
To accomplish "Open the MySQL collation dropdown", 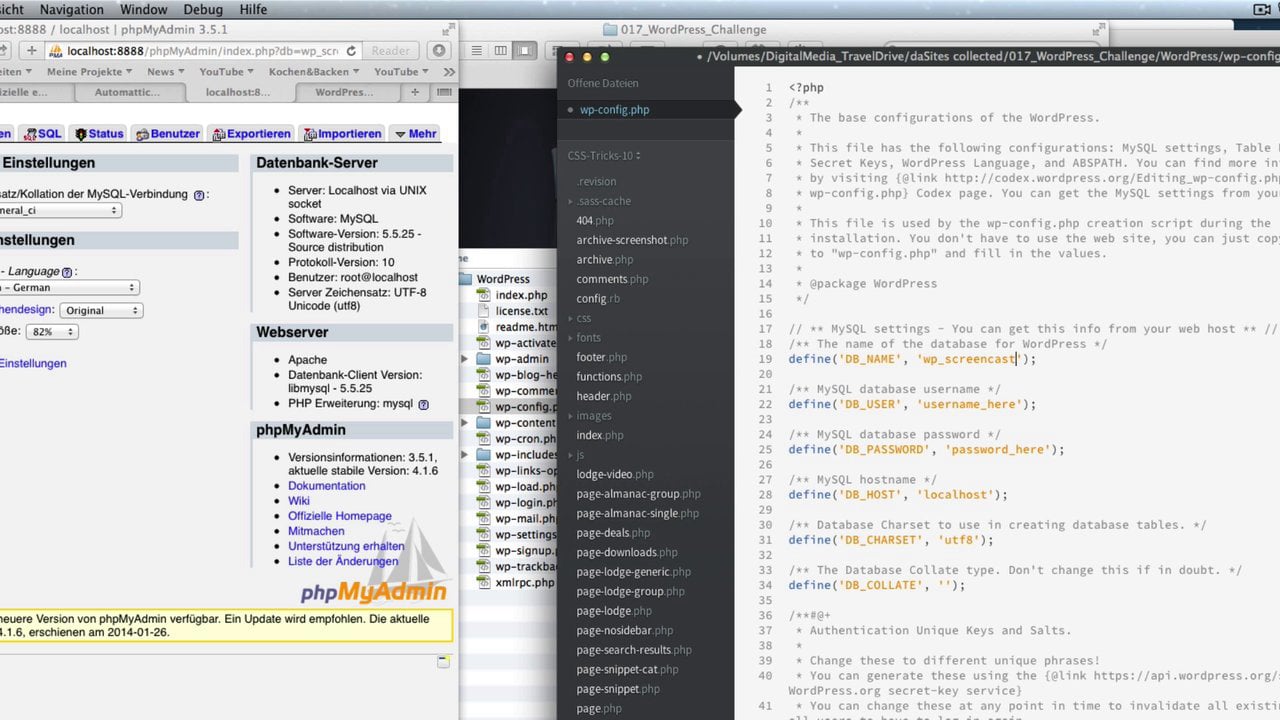I will coord(60,210).
